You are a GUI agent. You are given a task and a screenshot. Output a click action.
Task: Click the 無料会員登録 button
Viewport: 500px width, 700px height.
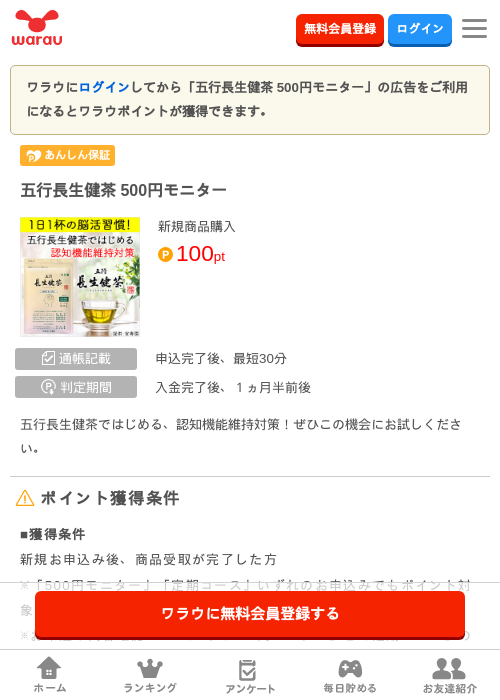pyautogui.click(x=340, y=29)
